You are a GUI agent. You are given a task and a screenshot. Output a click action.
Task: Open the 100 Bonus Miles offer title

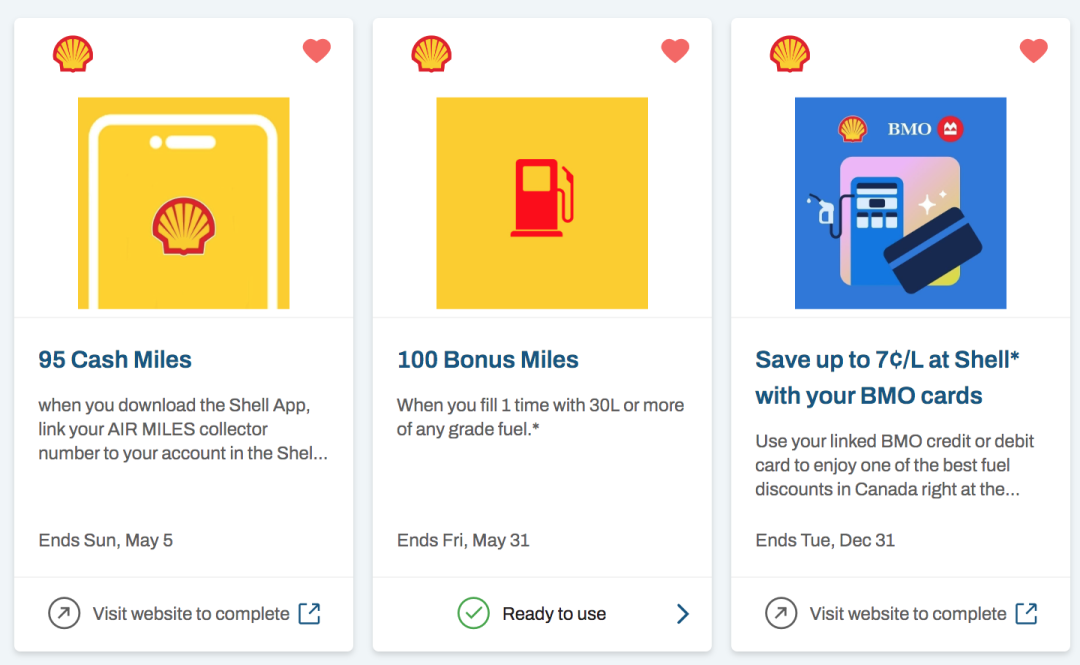click(488, 360)
